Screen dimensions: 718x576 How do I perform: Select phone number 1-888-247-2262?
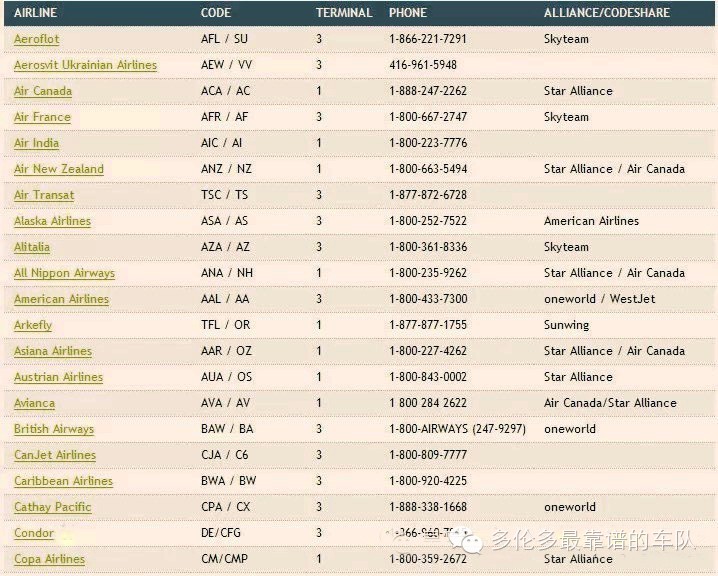tap(428, 91)
